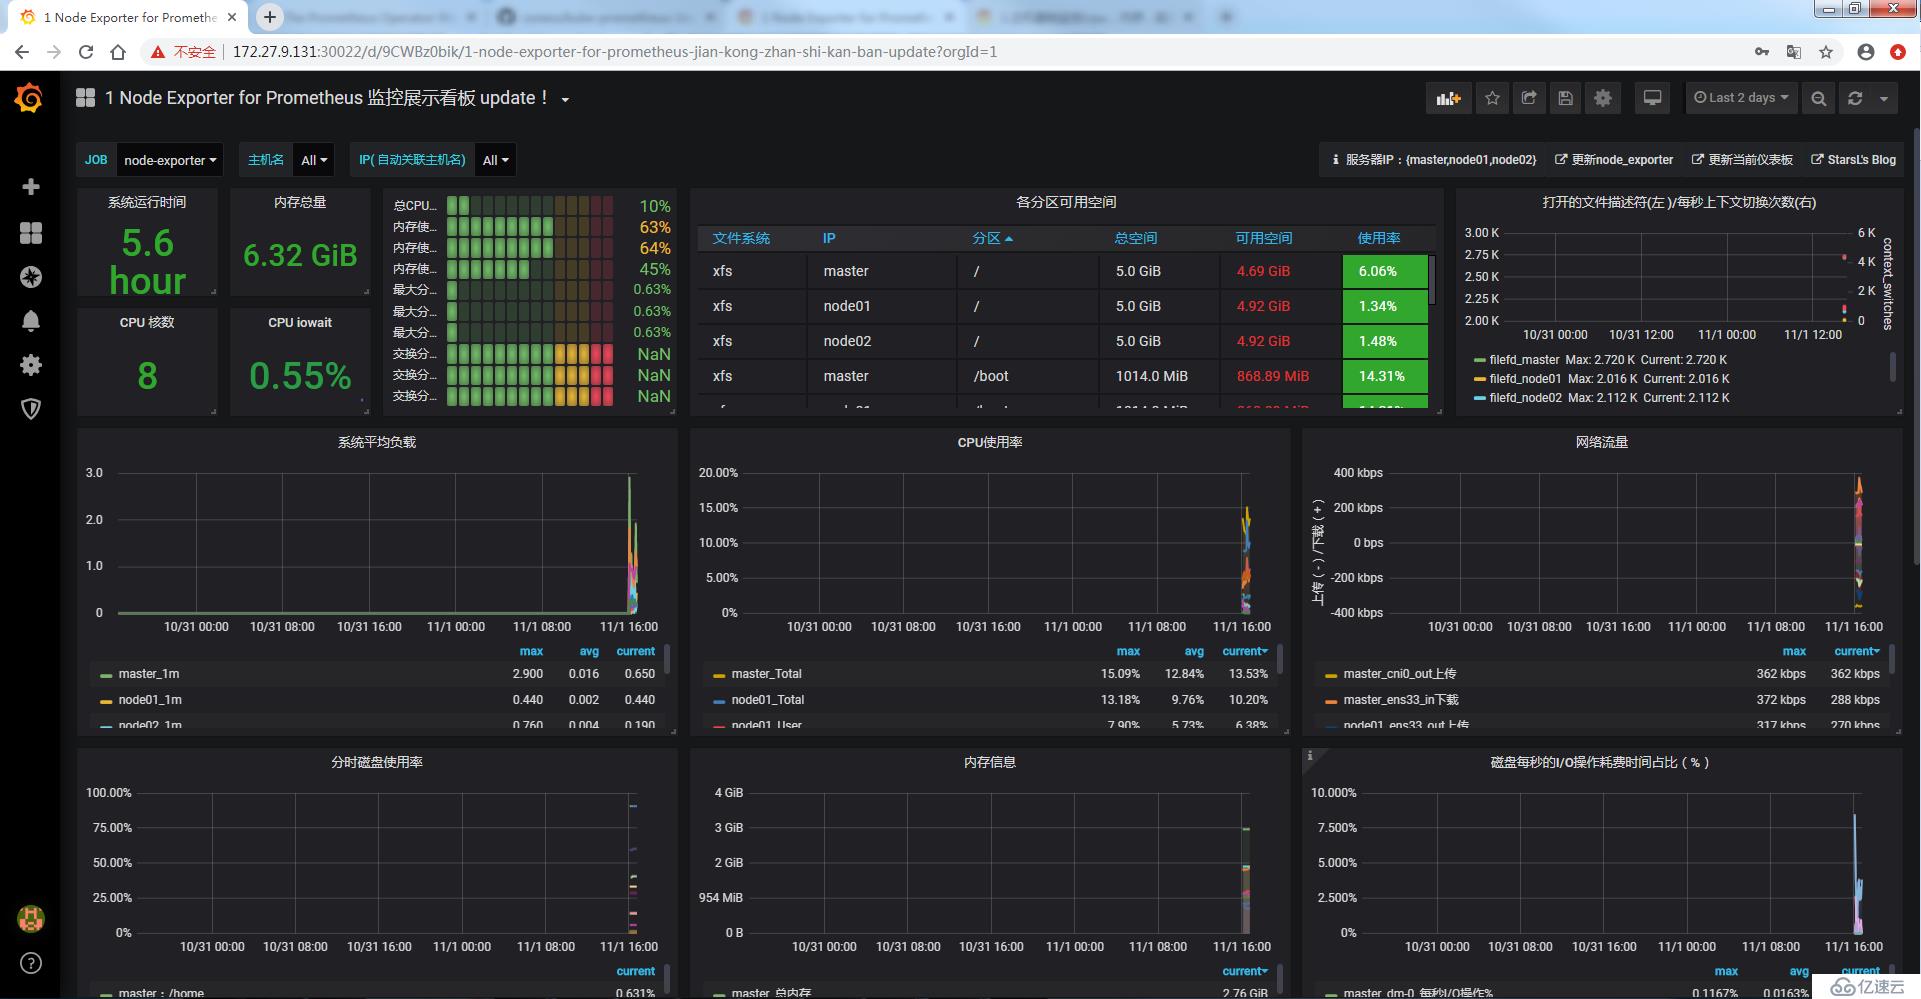Reload the page in the browser
Viewport: 1921px width, 999px height.
(86, 52)
